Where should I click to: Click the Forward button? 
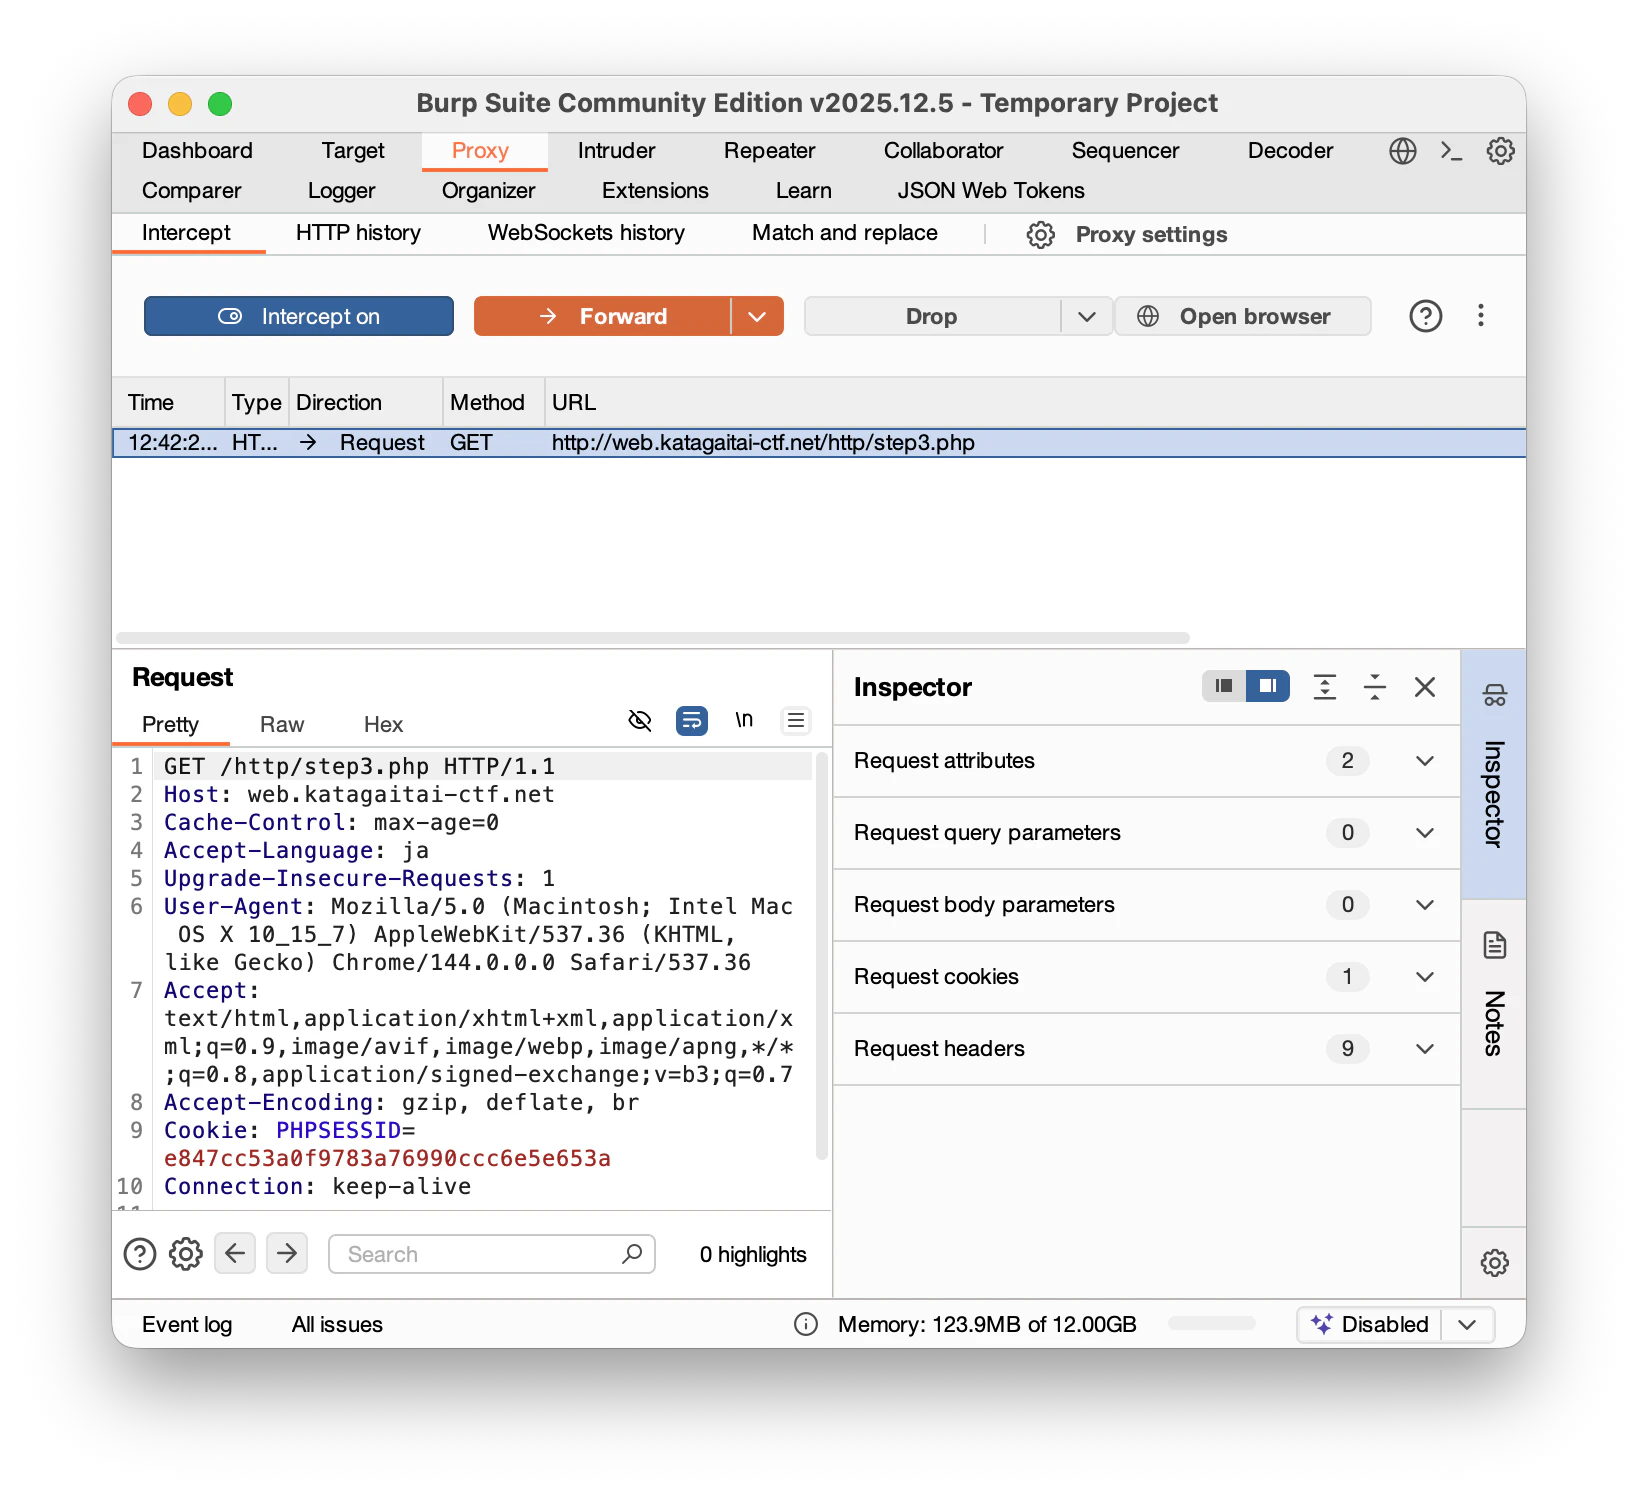pyautogui.click(x=602, y=316)
